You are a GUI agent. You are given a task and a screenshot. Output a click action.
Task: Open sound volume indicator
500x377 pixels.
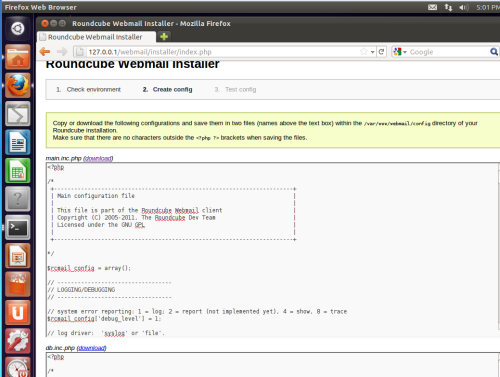(463, 7)
